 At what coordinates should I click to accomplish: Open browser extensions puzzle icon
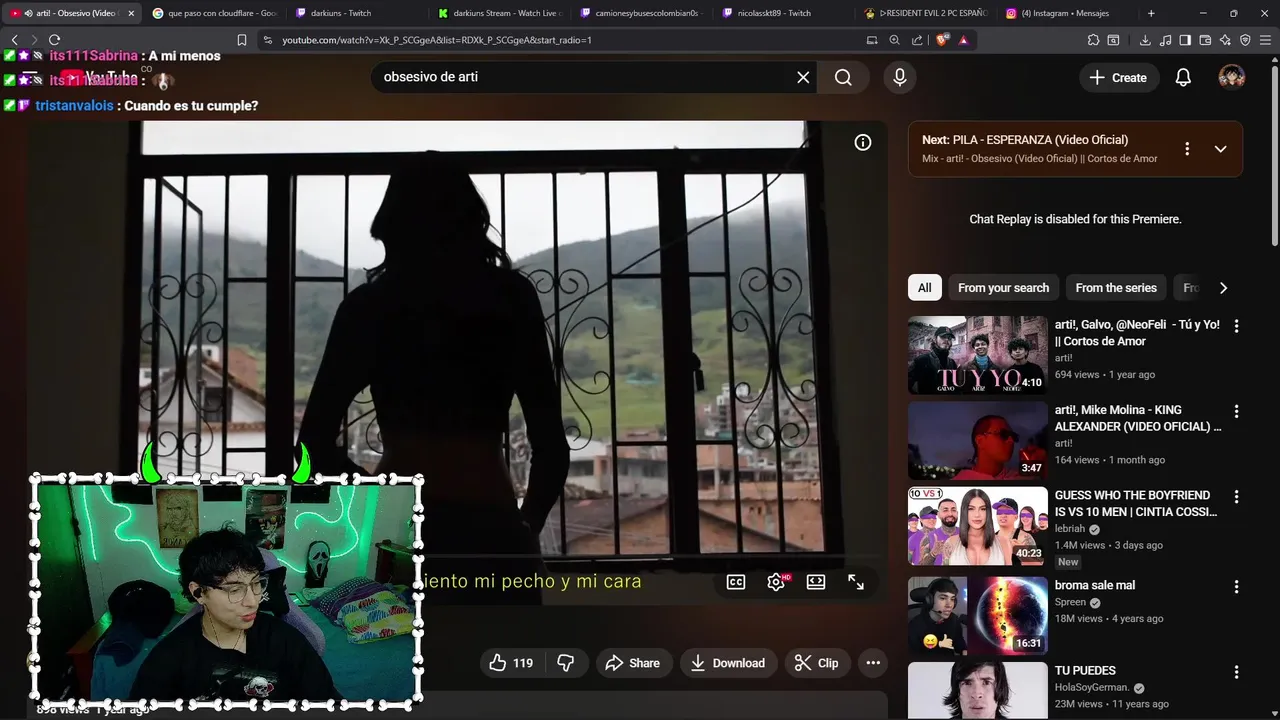[x=1093, y=40]
